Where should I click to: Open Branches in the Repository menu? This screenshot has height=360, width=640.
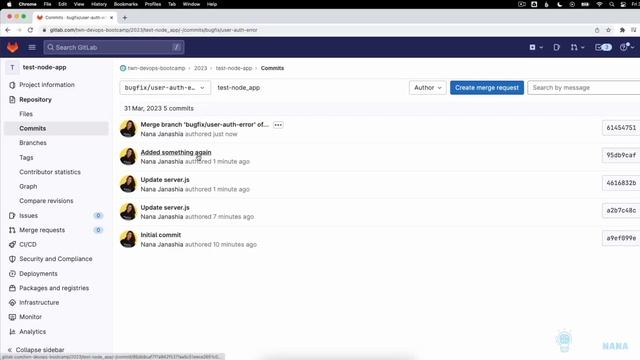click(33, 143)
